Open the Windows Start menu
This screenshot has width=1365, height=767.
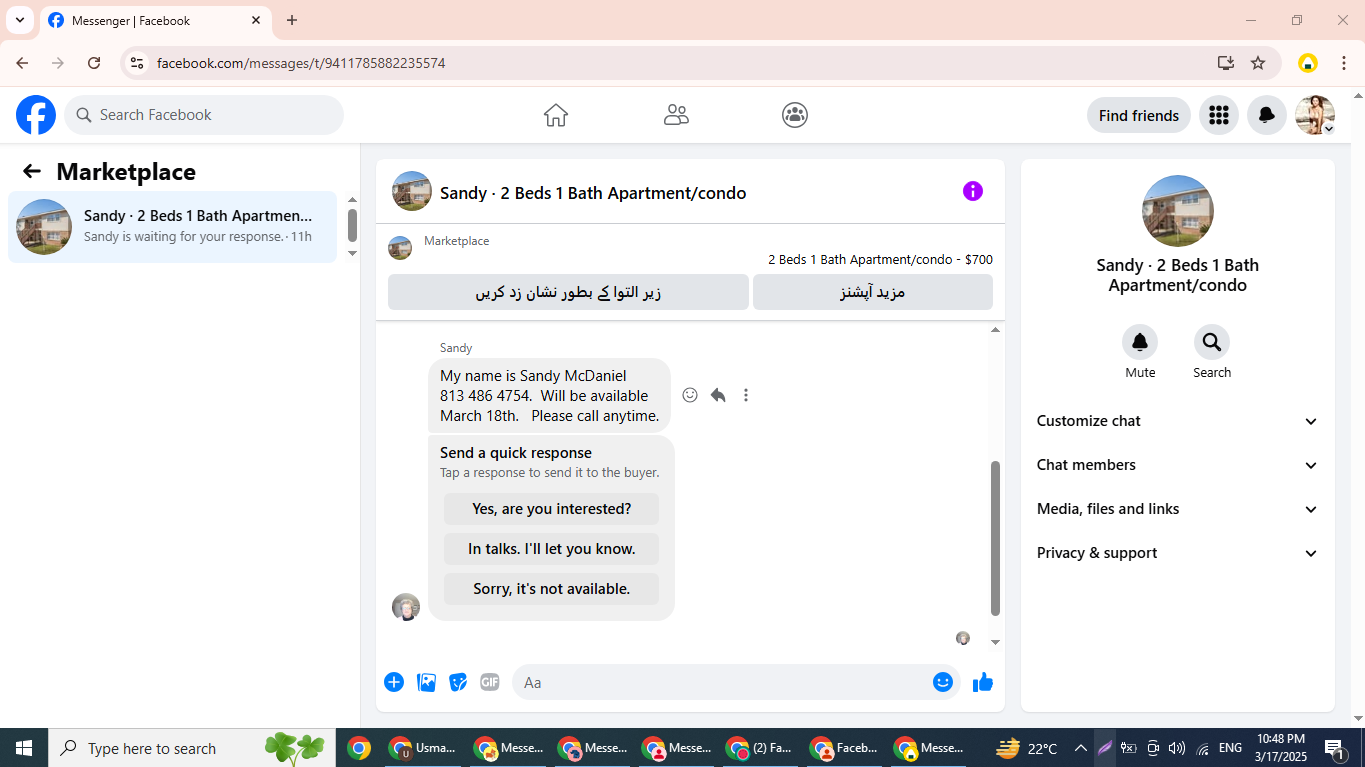24,748
